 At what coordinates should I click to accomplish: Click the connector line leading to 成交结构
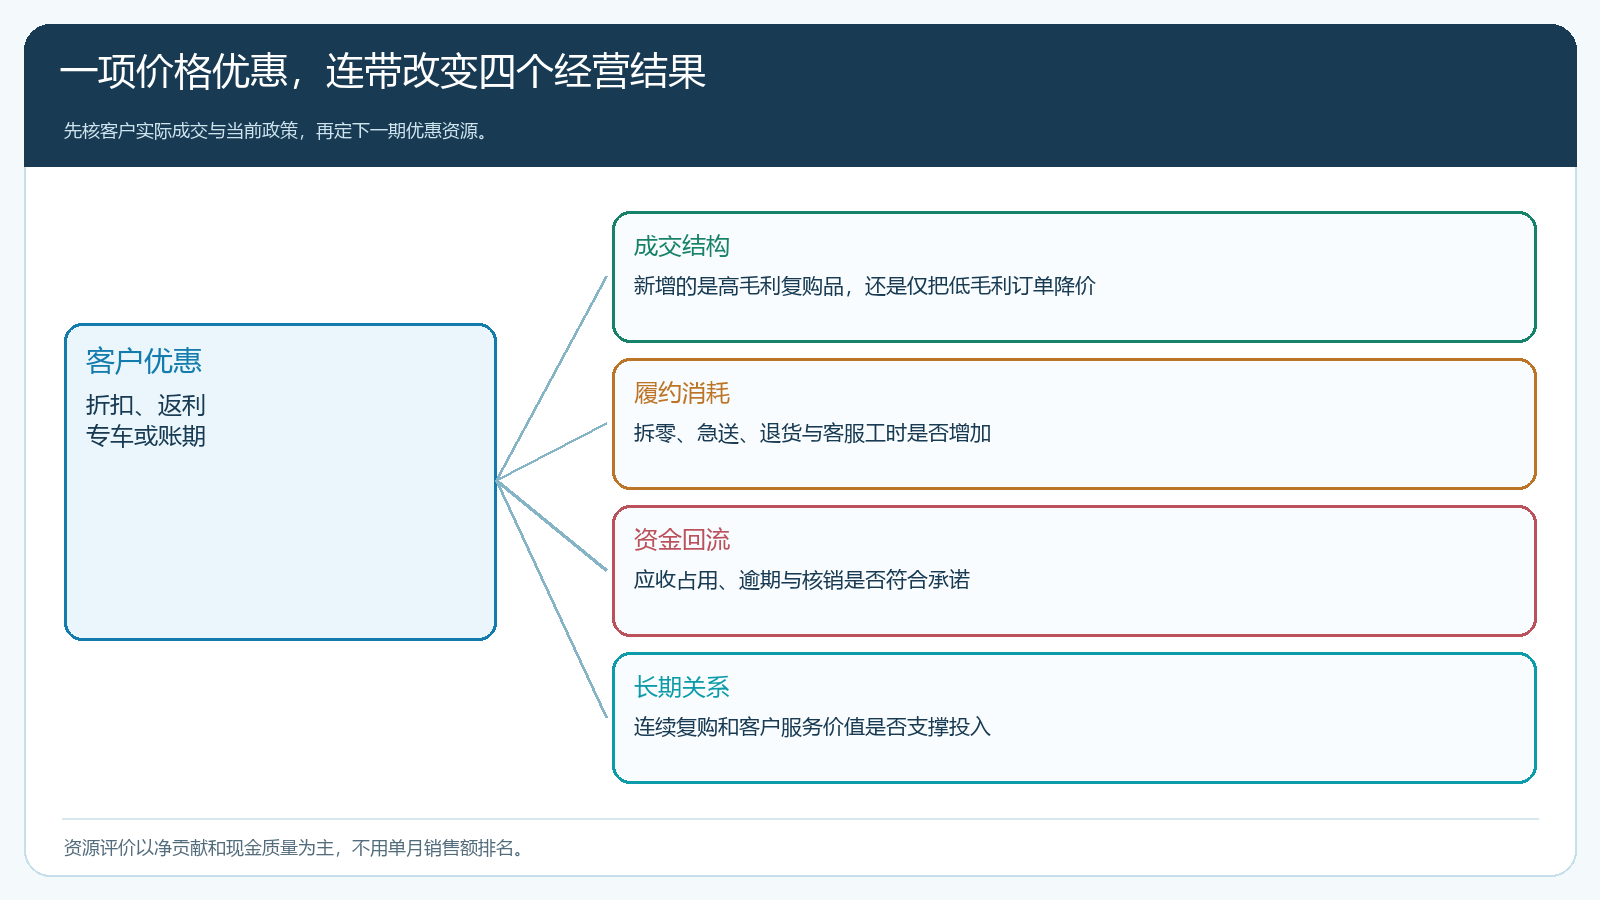(552, 378)
